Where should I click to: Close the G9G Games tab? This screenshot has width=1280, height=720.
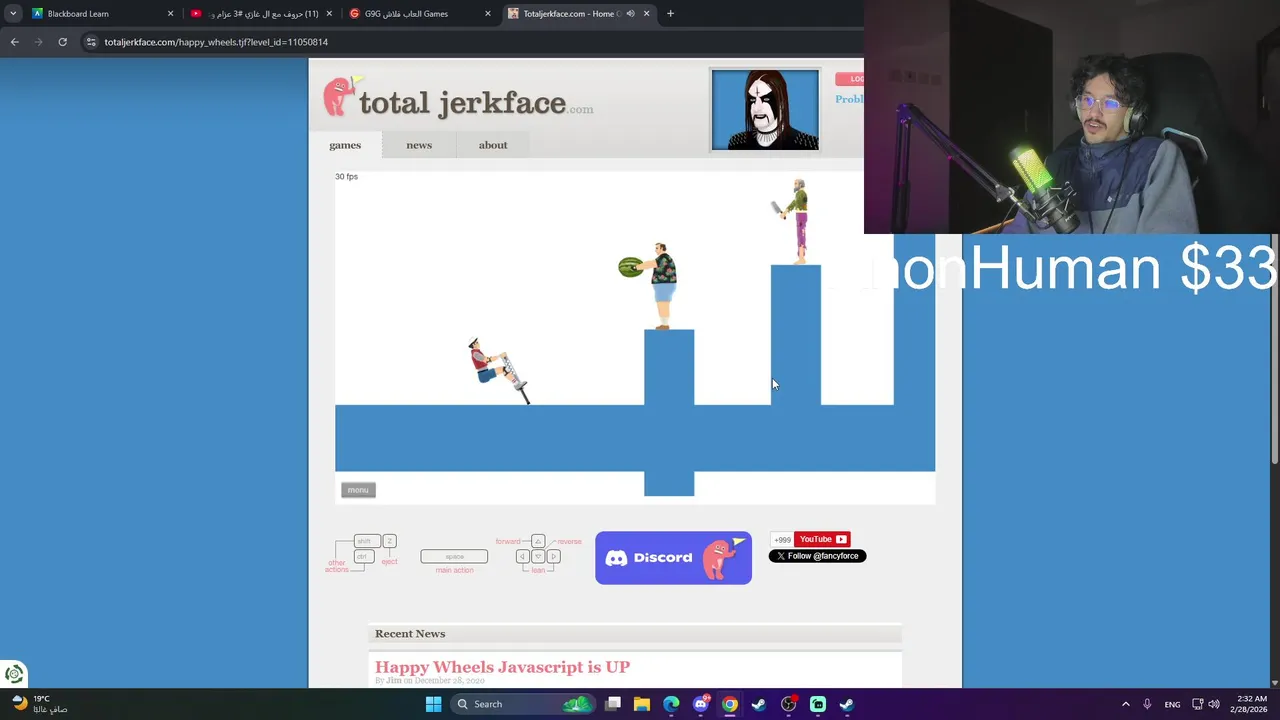click(x=488, y=14)
